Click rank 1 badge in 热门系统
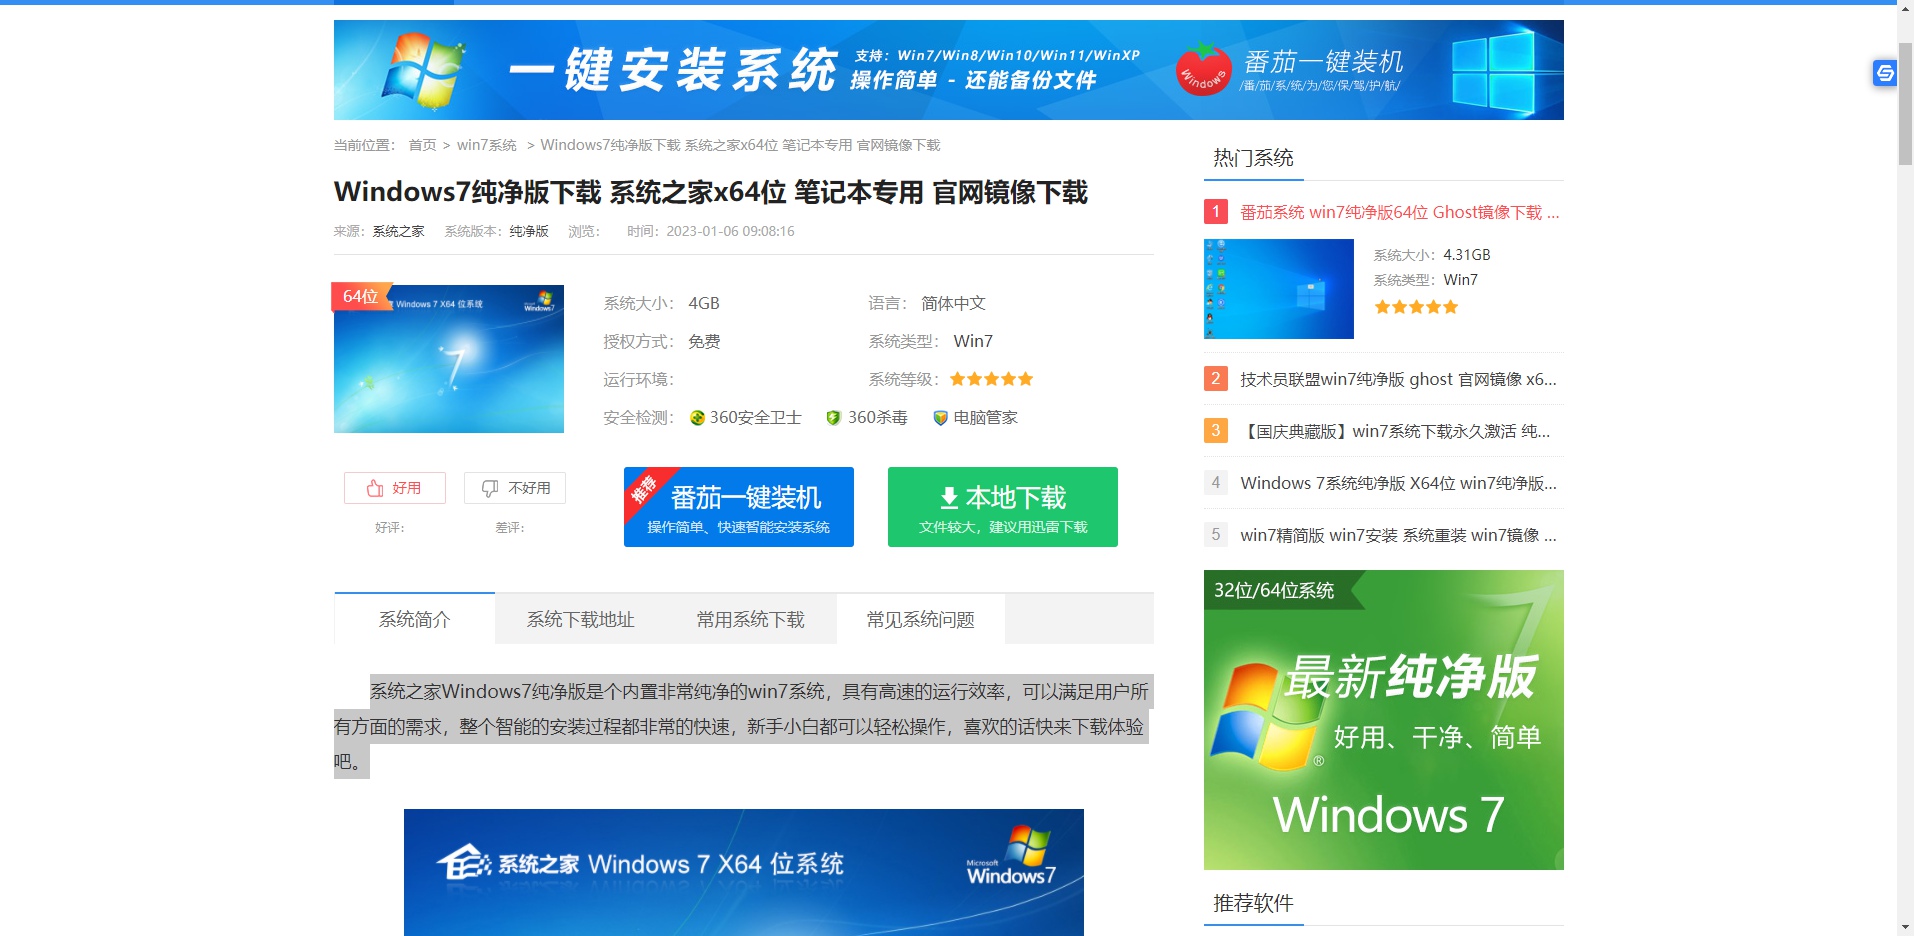 coord(1216,211)
